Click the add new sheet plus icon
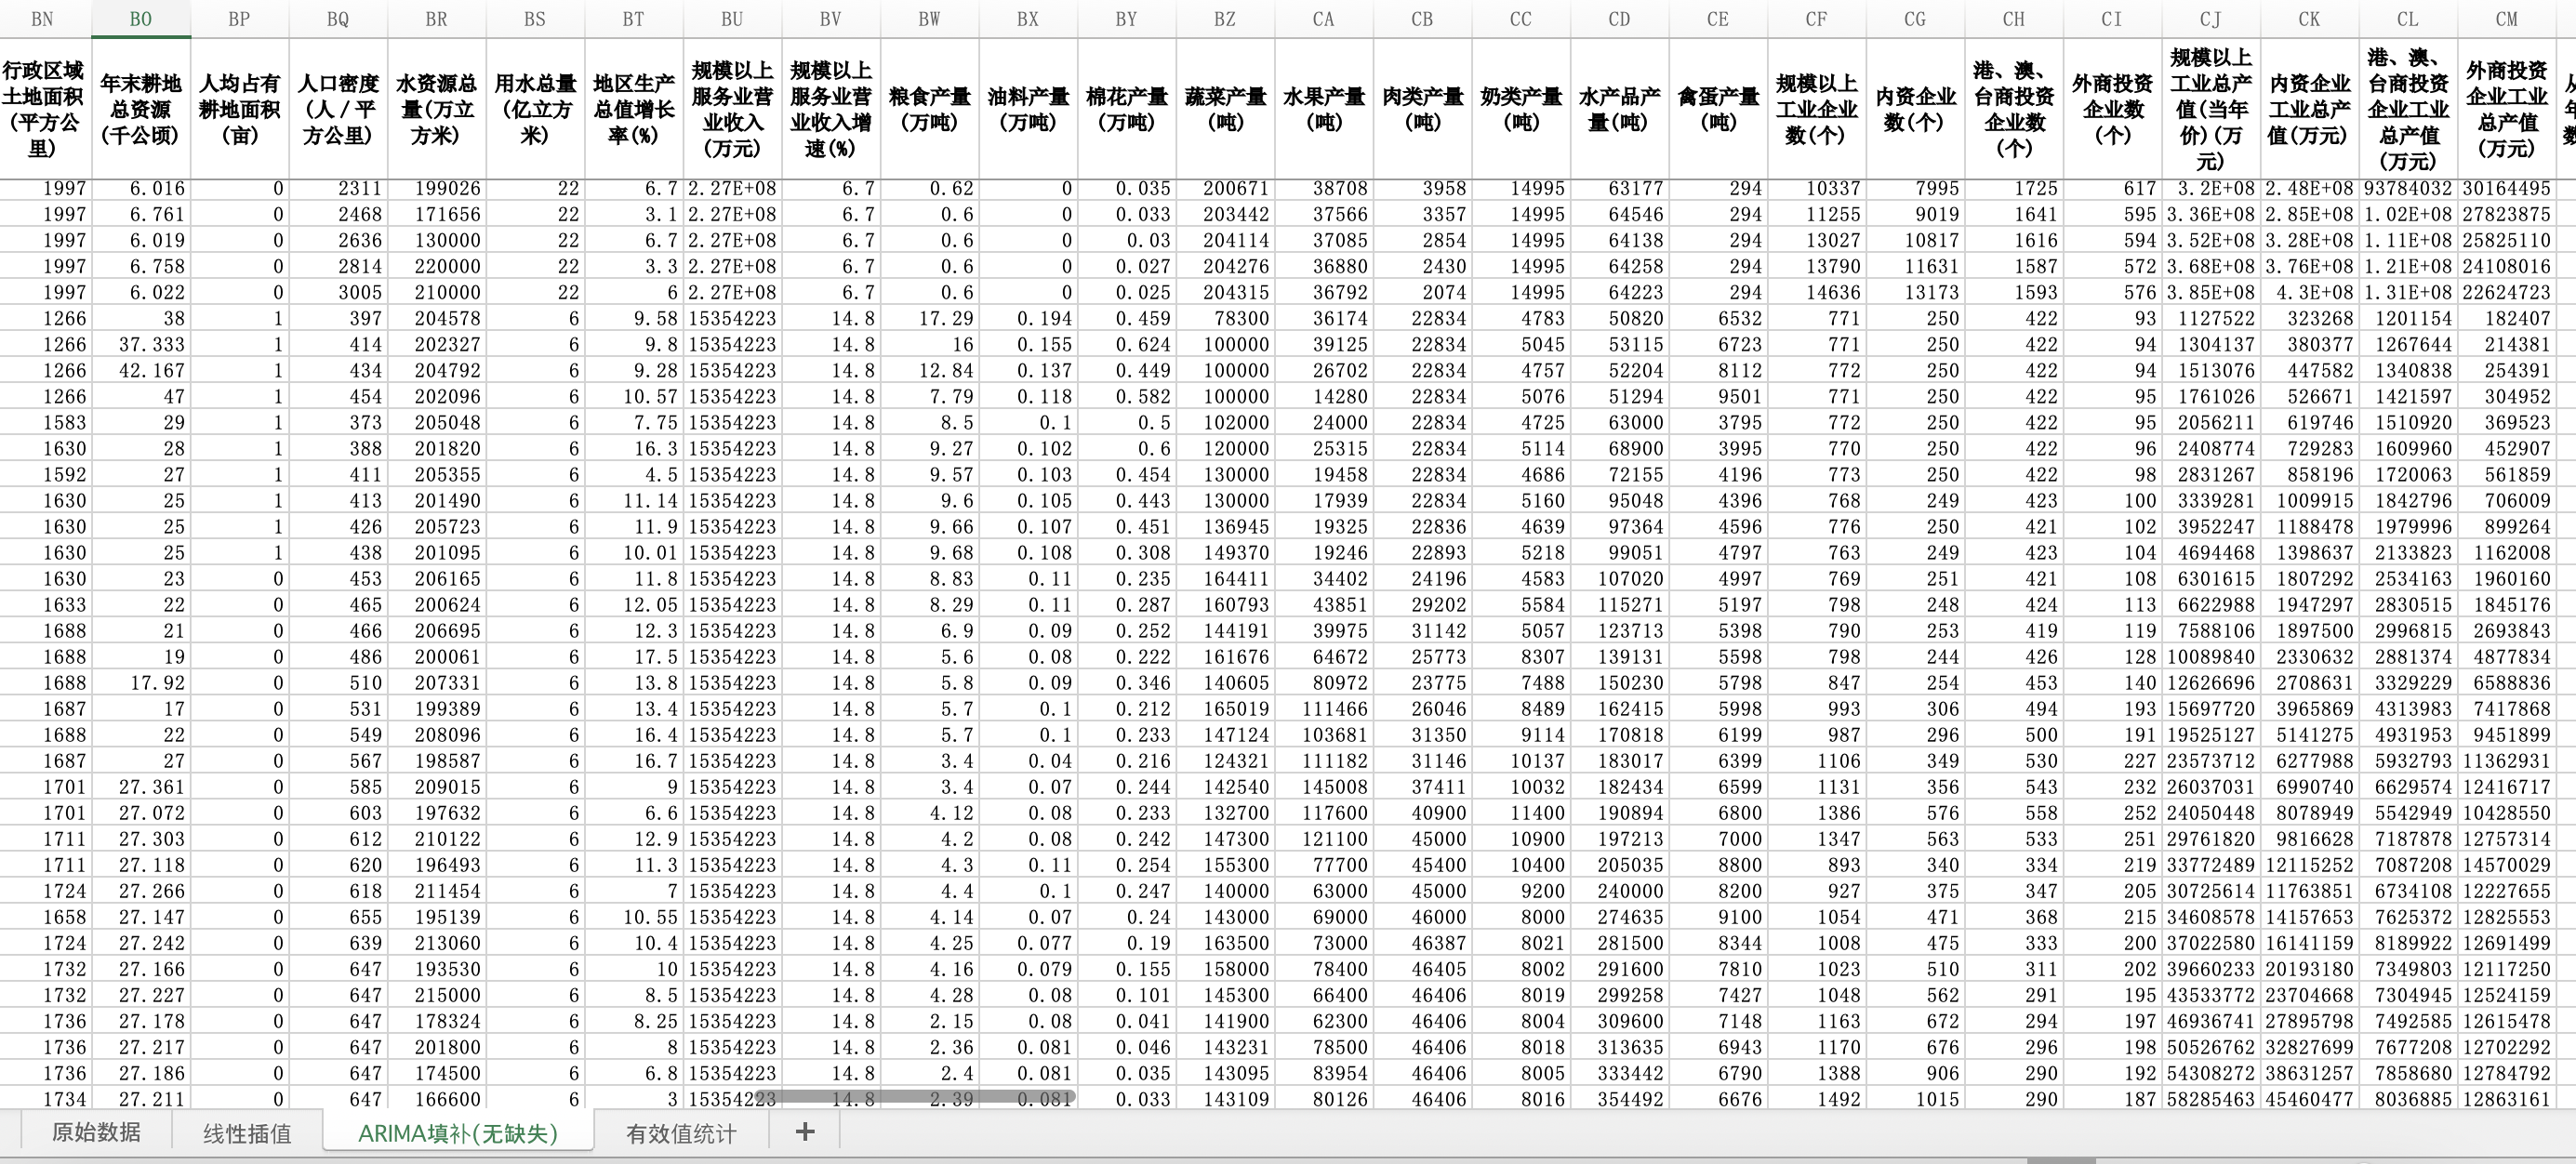This screenshot has width=2576, height=1164. 804,1132
